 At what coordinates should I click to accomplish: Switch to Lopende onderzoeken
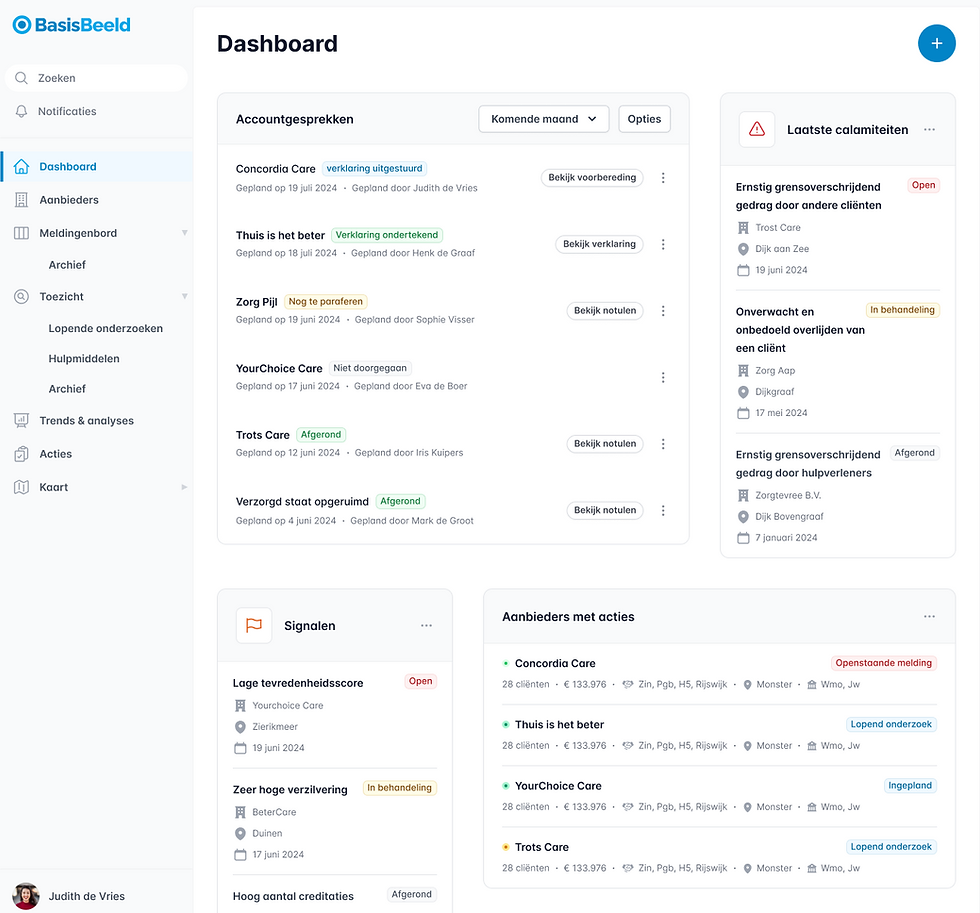coord(104,327)
